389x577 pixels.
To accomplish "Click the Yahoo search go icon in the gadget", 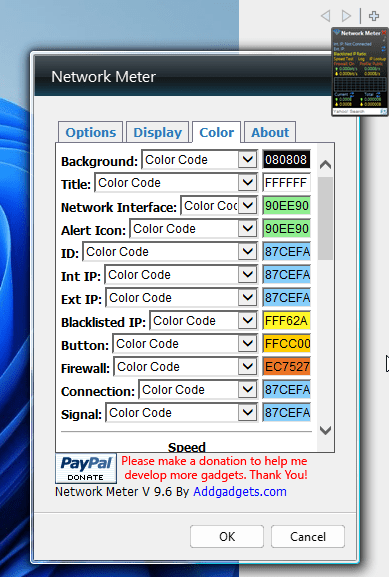I will click(383, 111).
